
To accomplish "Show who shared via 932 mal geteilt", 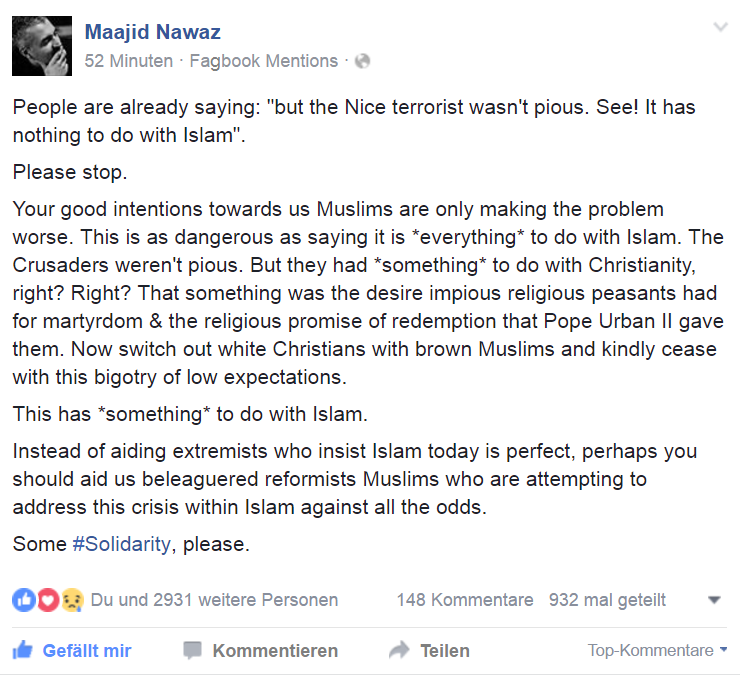I will (607, 600).
